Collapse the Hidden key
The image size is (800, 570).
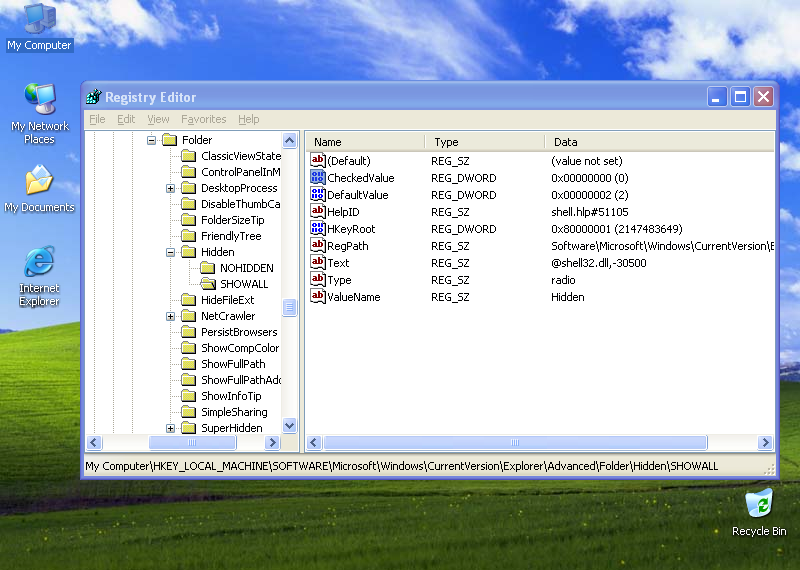point(170,252)
